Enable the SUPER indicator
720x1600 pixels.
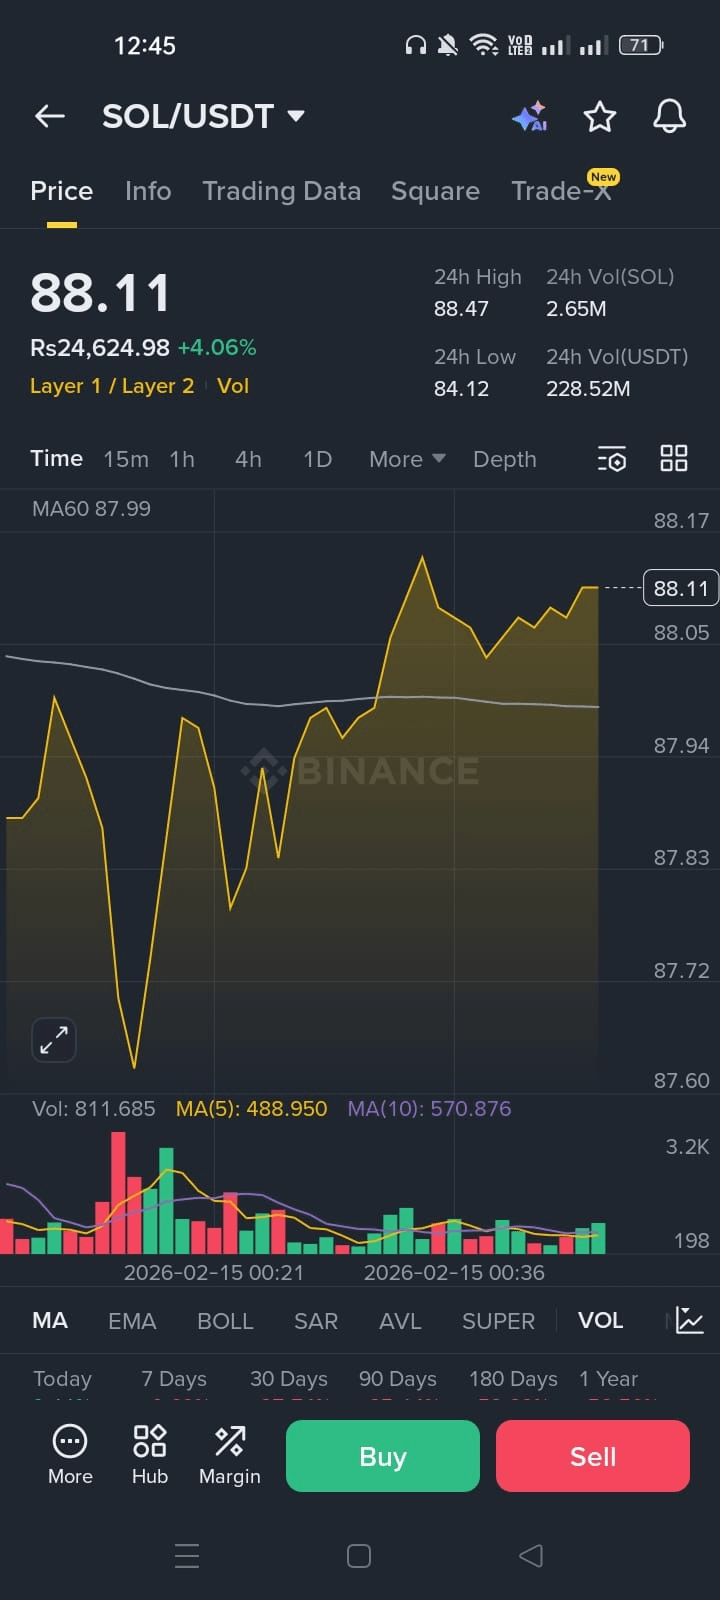coord(498,1321)
